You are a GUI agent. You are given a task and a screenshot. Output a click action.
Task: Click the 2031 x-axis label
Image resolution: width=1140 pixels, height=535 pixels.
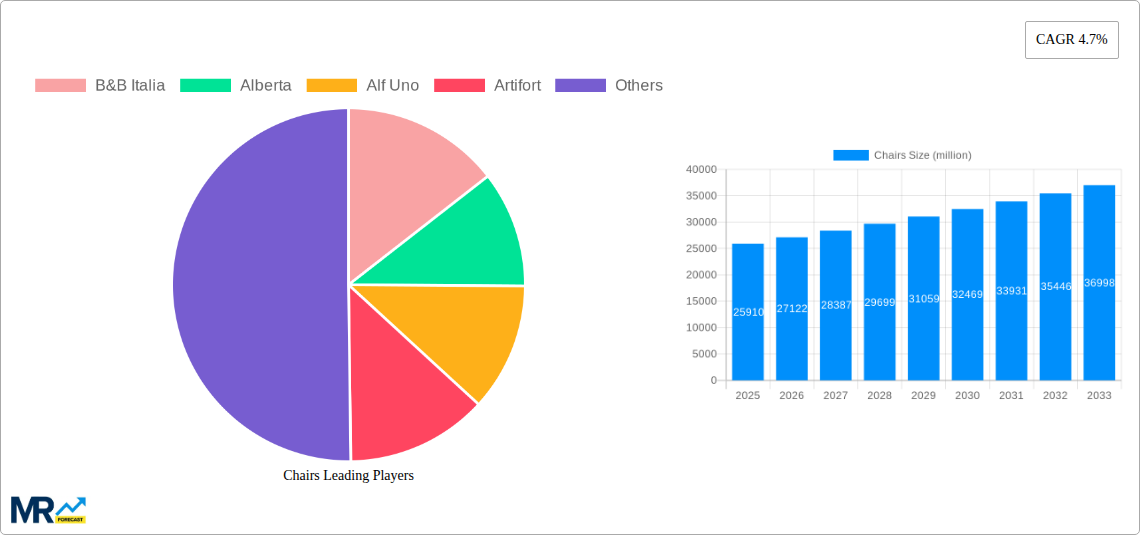click(x=1011, y=395)
